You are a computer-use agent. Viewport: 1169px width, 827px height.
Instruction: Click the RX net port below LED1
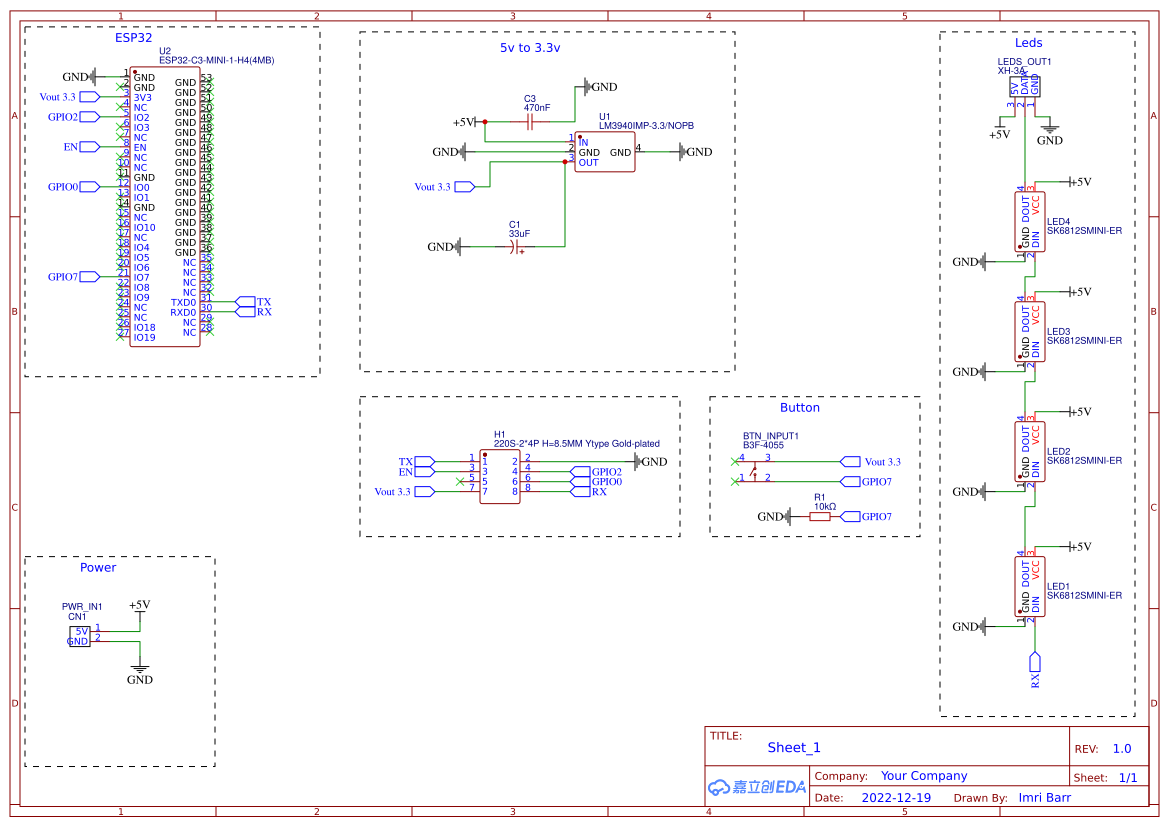[1035, 662]
